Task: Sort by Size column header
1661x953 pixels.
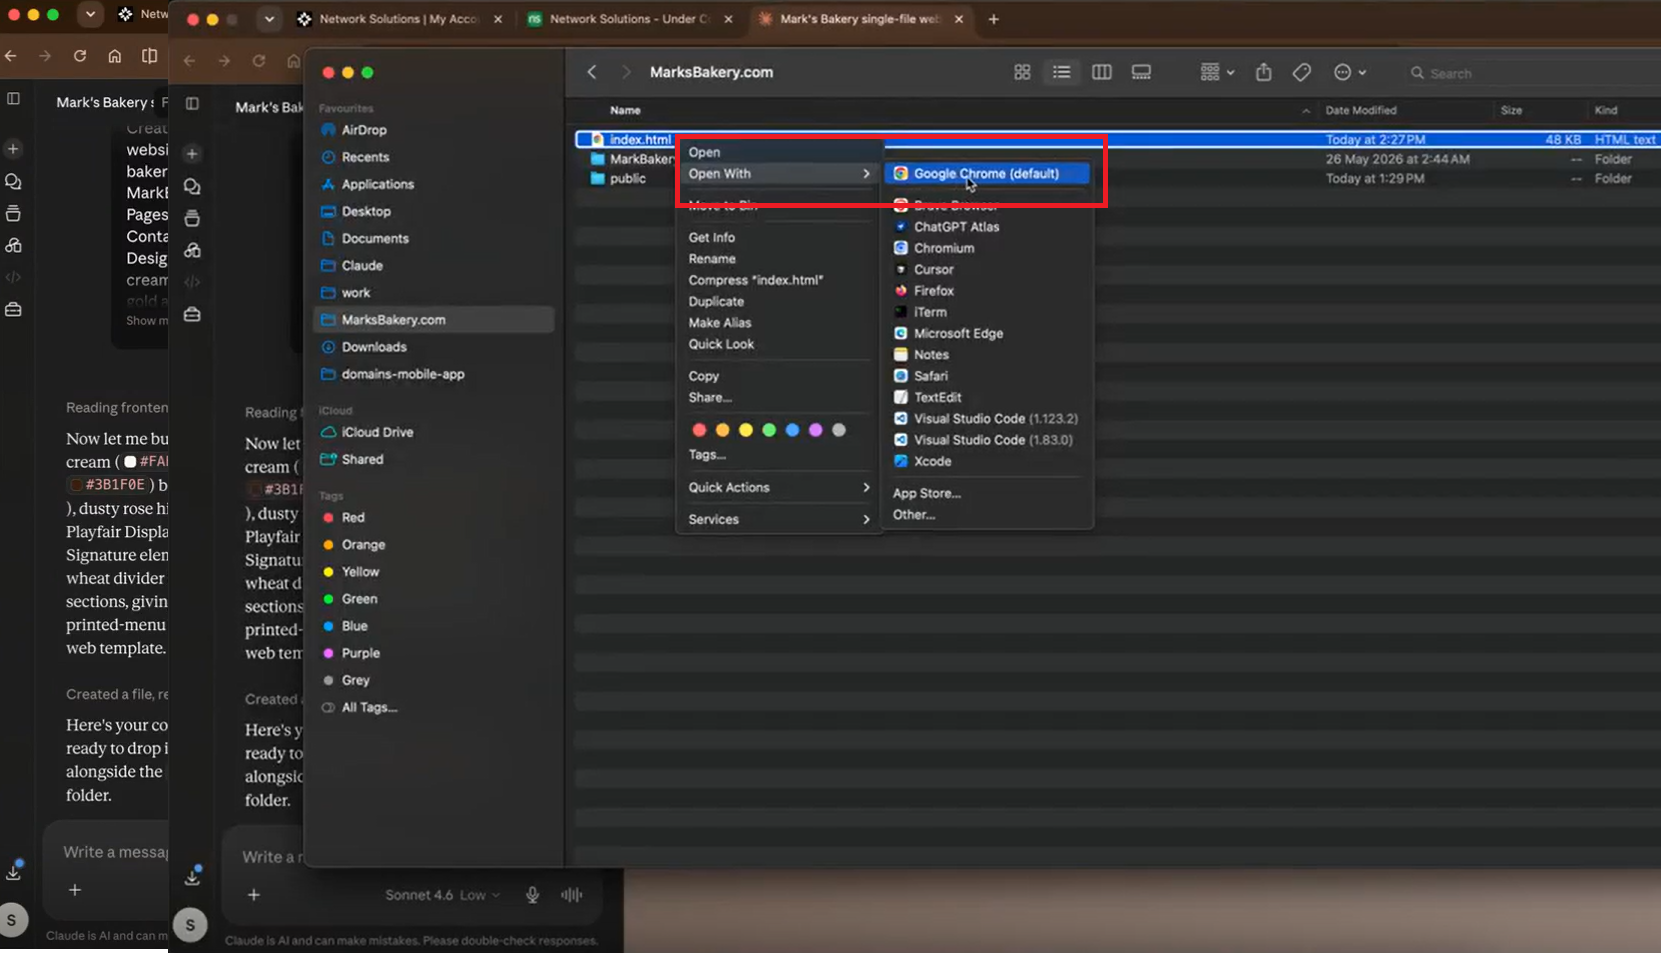Action: pos(1511,110)
